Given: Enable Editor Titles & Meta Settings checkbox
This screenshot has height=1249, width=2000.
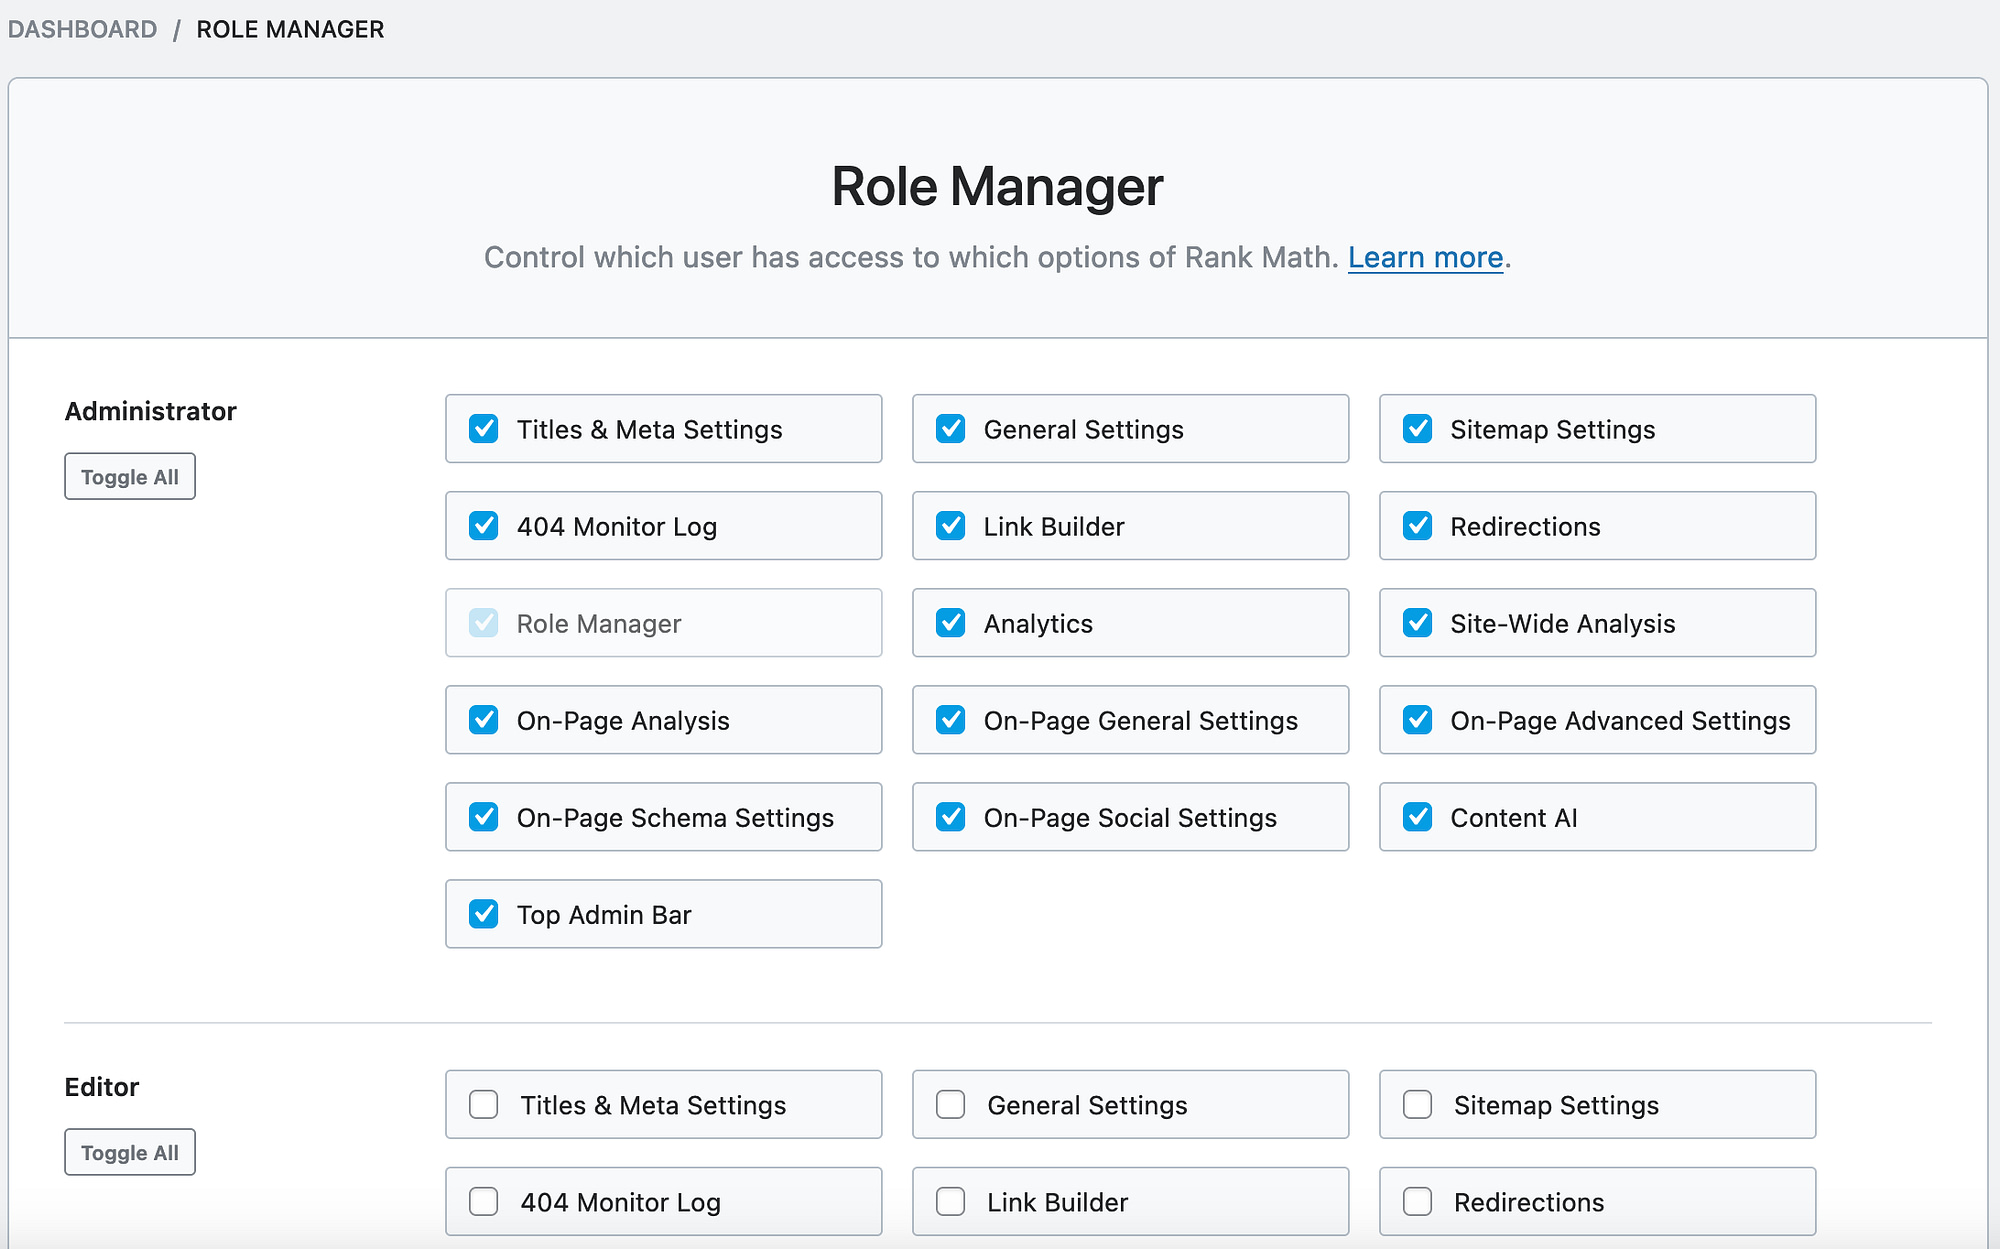Looking at the screenshot, I should (484, 1105).
